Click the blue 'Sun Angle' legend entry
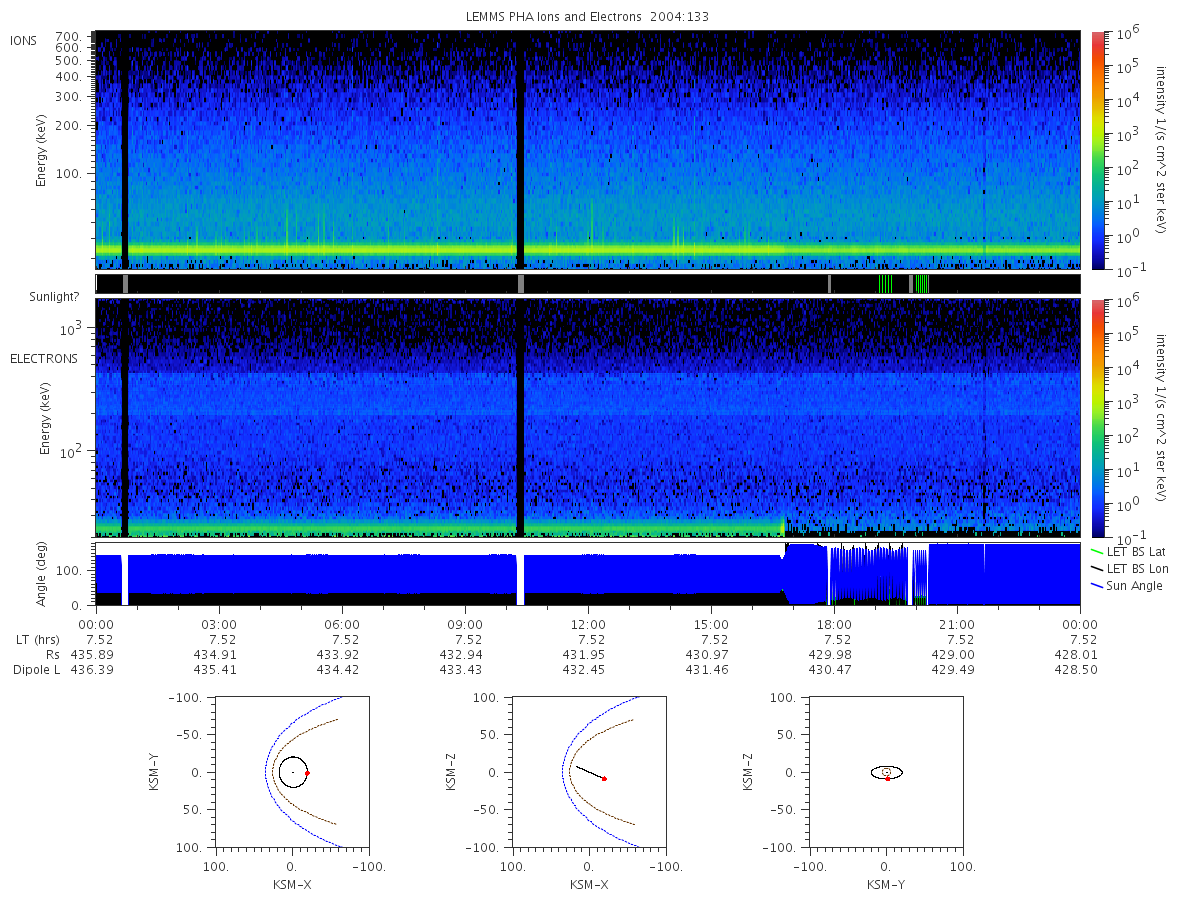1200x900 pixels. pyautogui.click(x=1127, y=585)
